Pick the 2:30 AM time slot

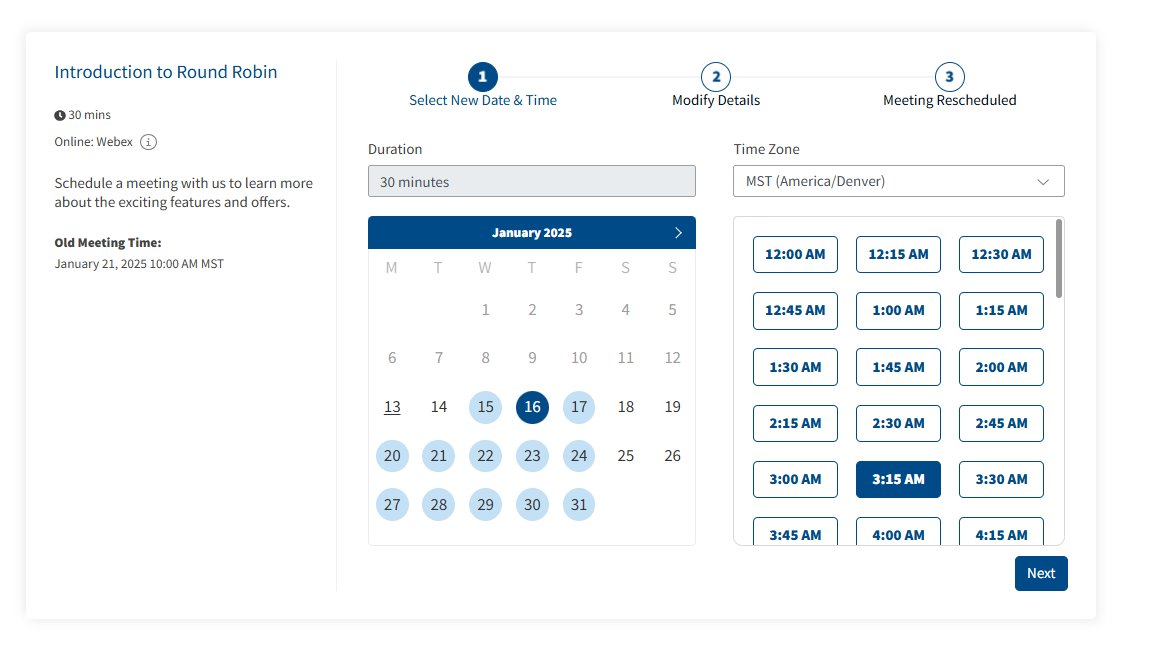coord(898,423)
